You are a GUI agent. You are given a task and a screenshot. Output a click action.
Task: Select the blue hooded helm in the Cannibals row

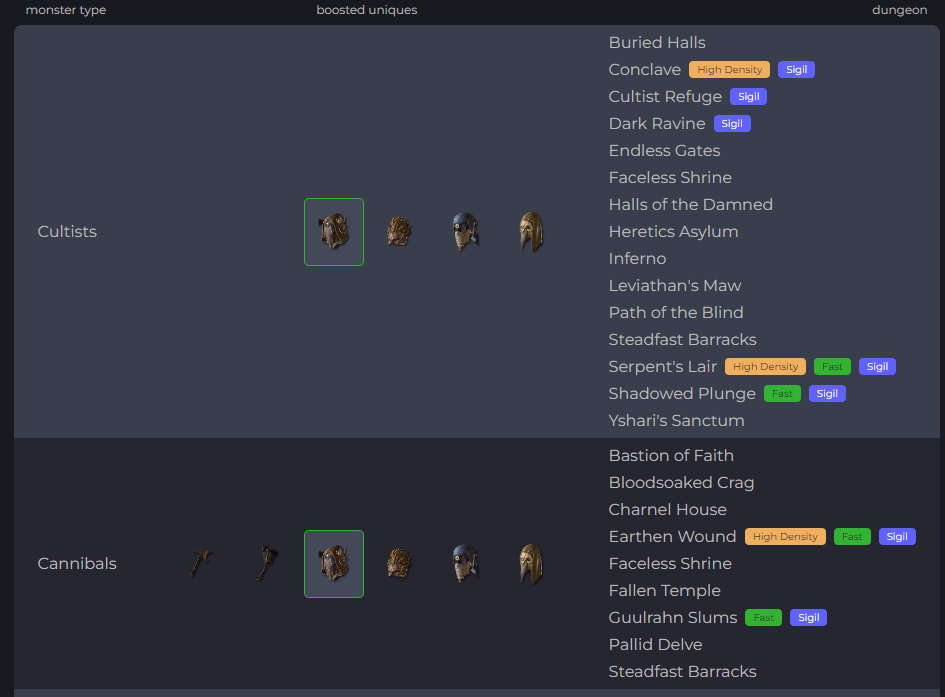click(x=464, y=564)
